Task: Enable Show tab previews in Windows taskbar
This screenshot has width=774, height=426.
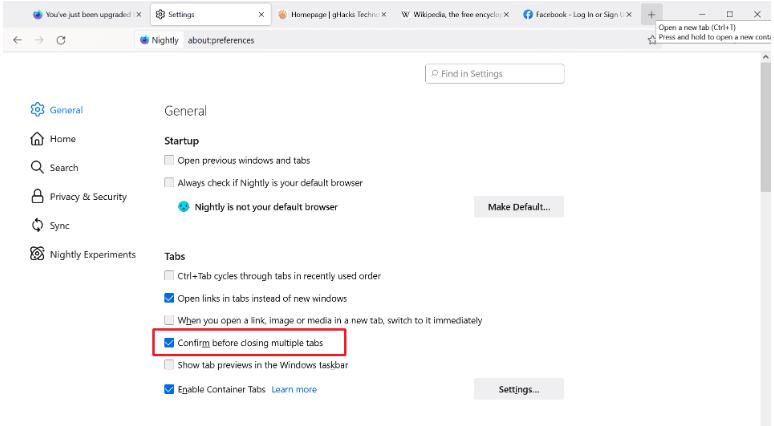Action: [168, 365]
